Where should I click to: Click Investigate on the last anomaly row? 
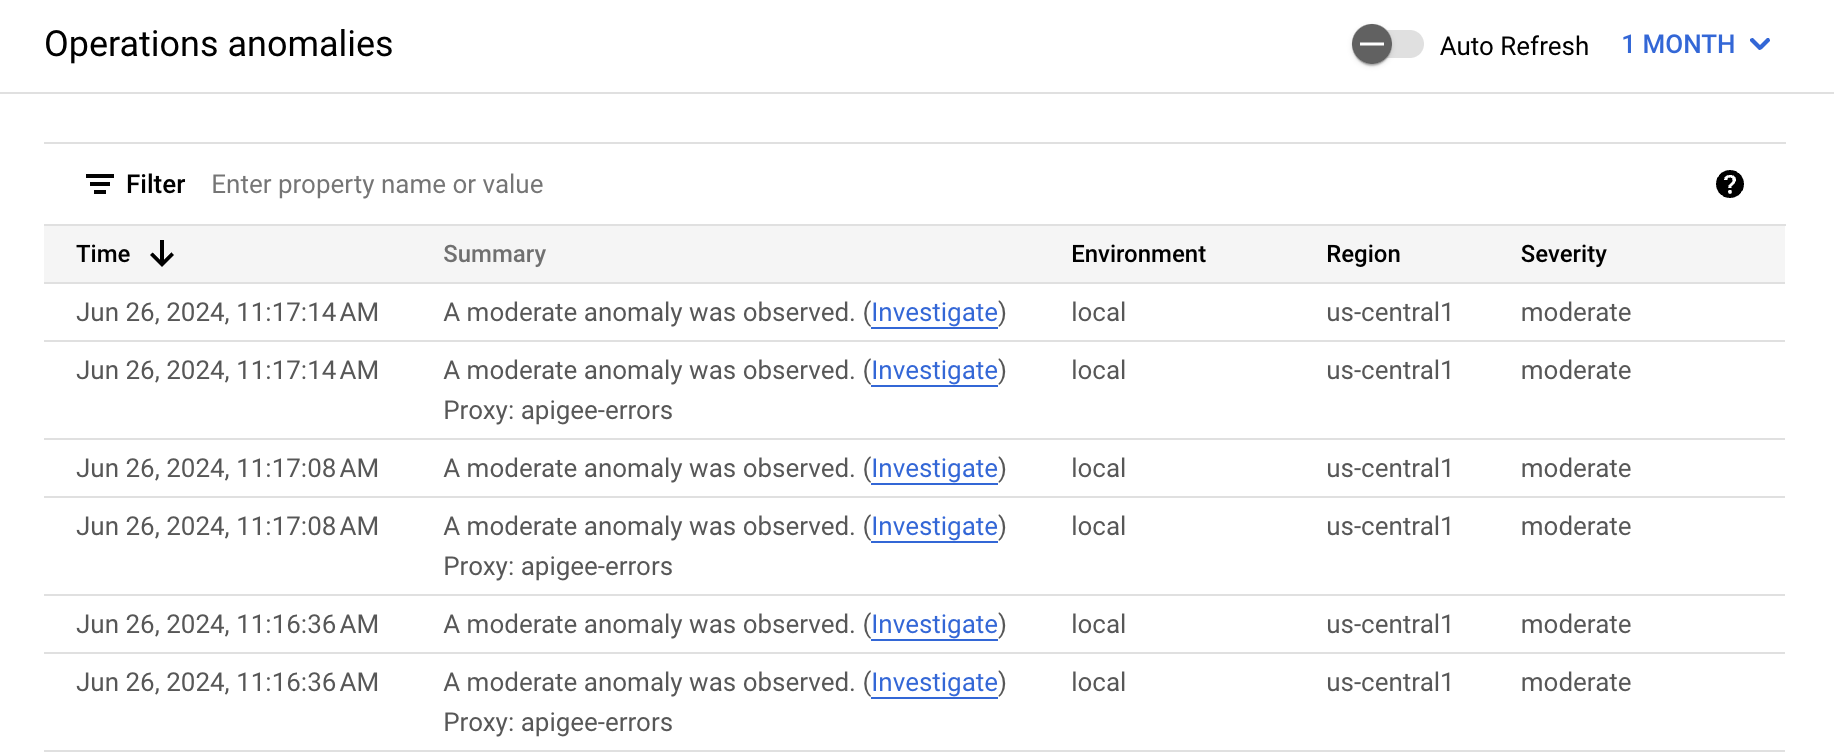point(934,682)
